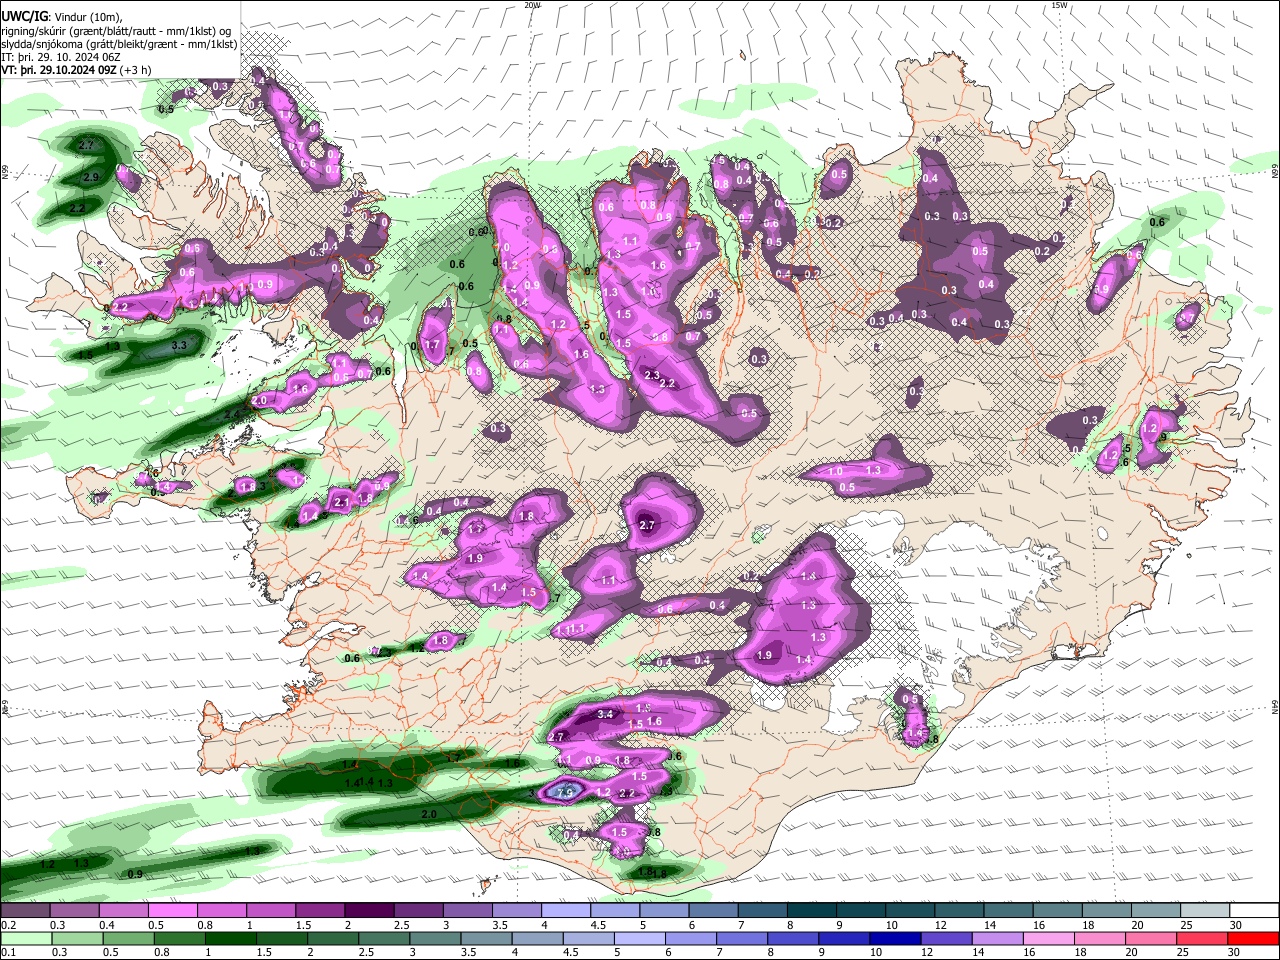Click the medium green 0.5–0.8 rain scale swatch
The image size is (1280, 960).
click(128, 938)
